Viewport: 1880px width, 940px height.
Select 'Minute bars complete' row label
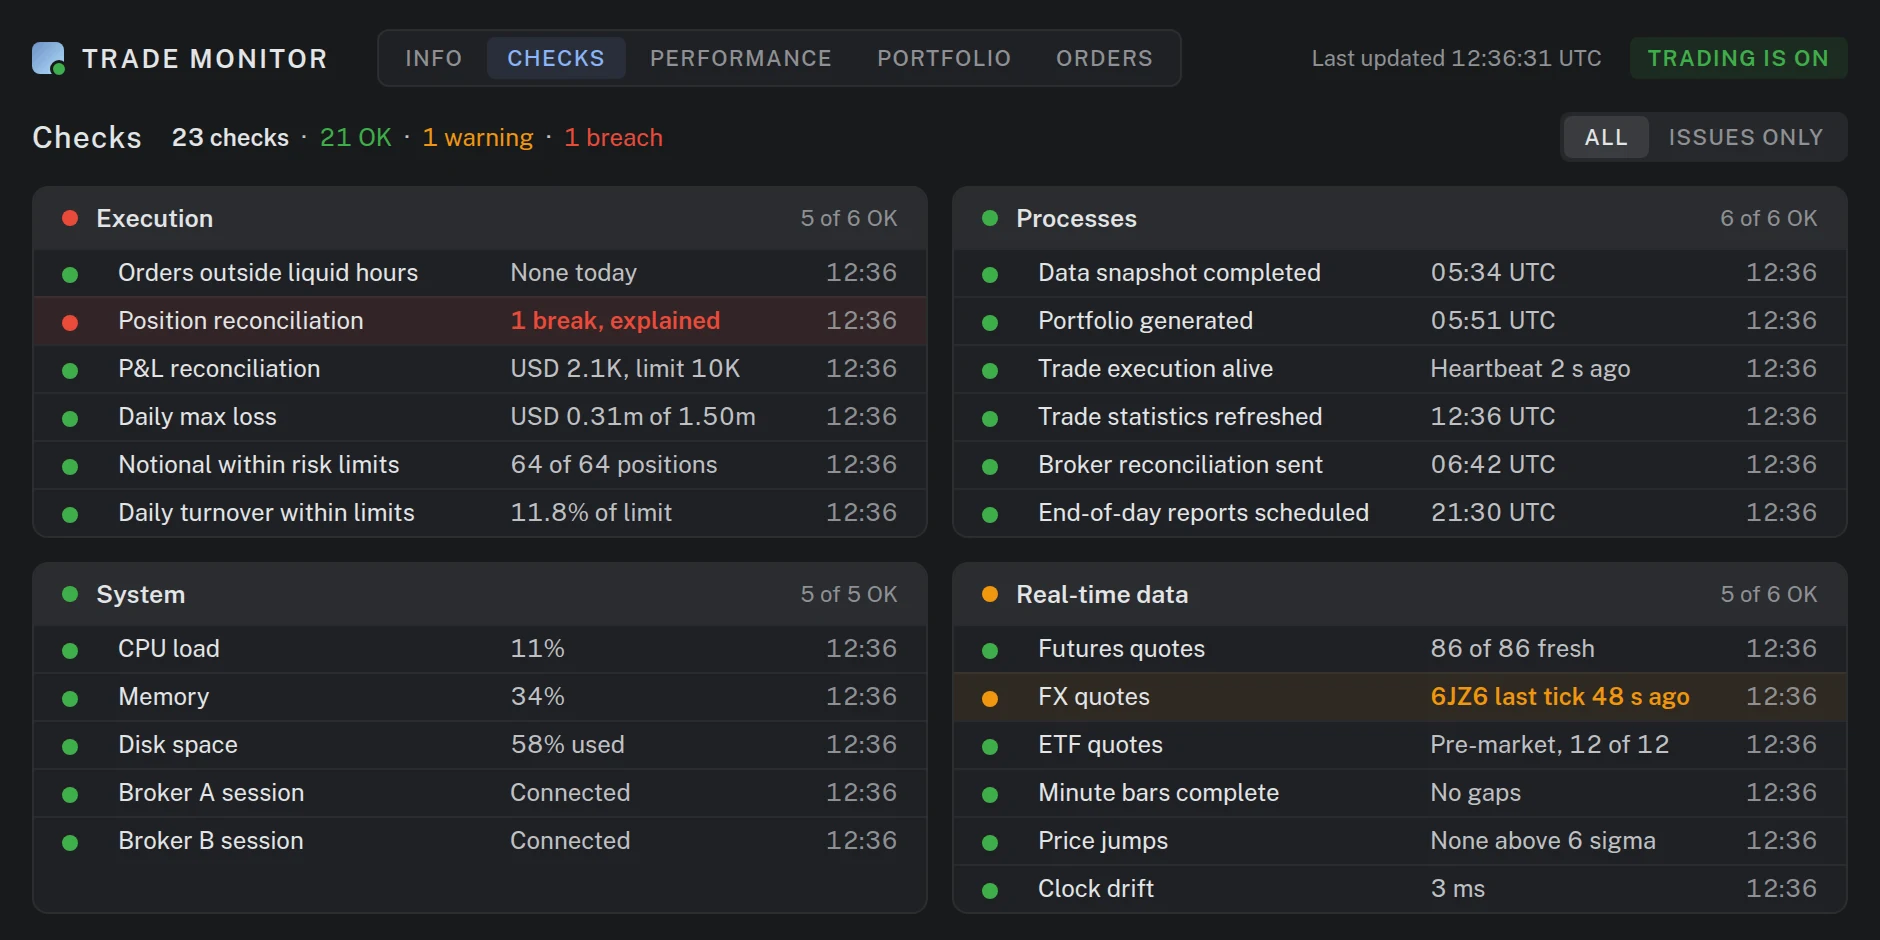(1158, 793)
